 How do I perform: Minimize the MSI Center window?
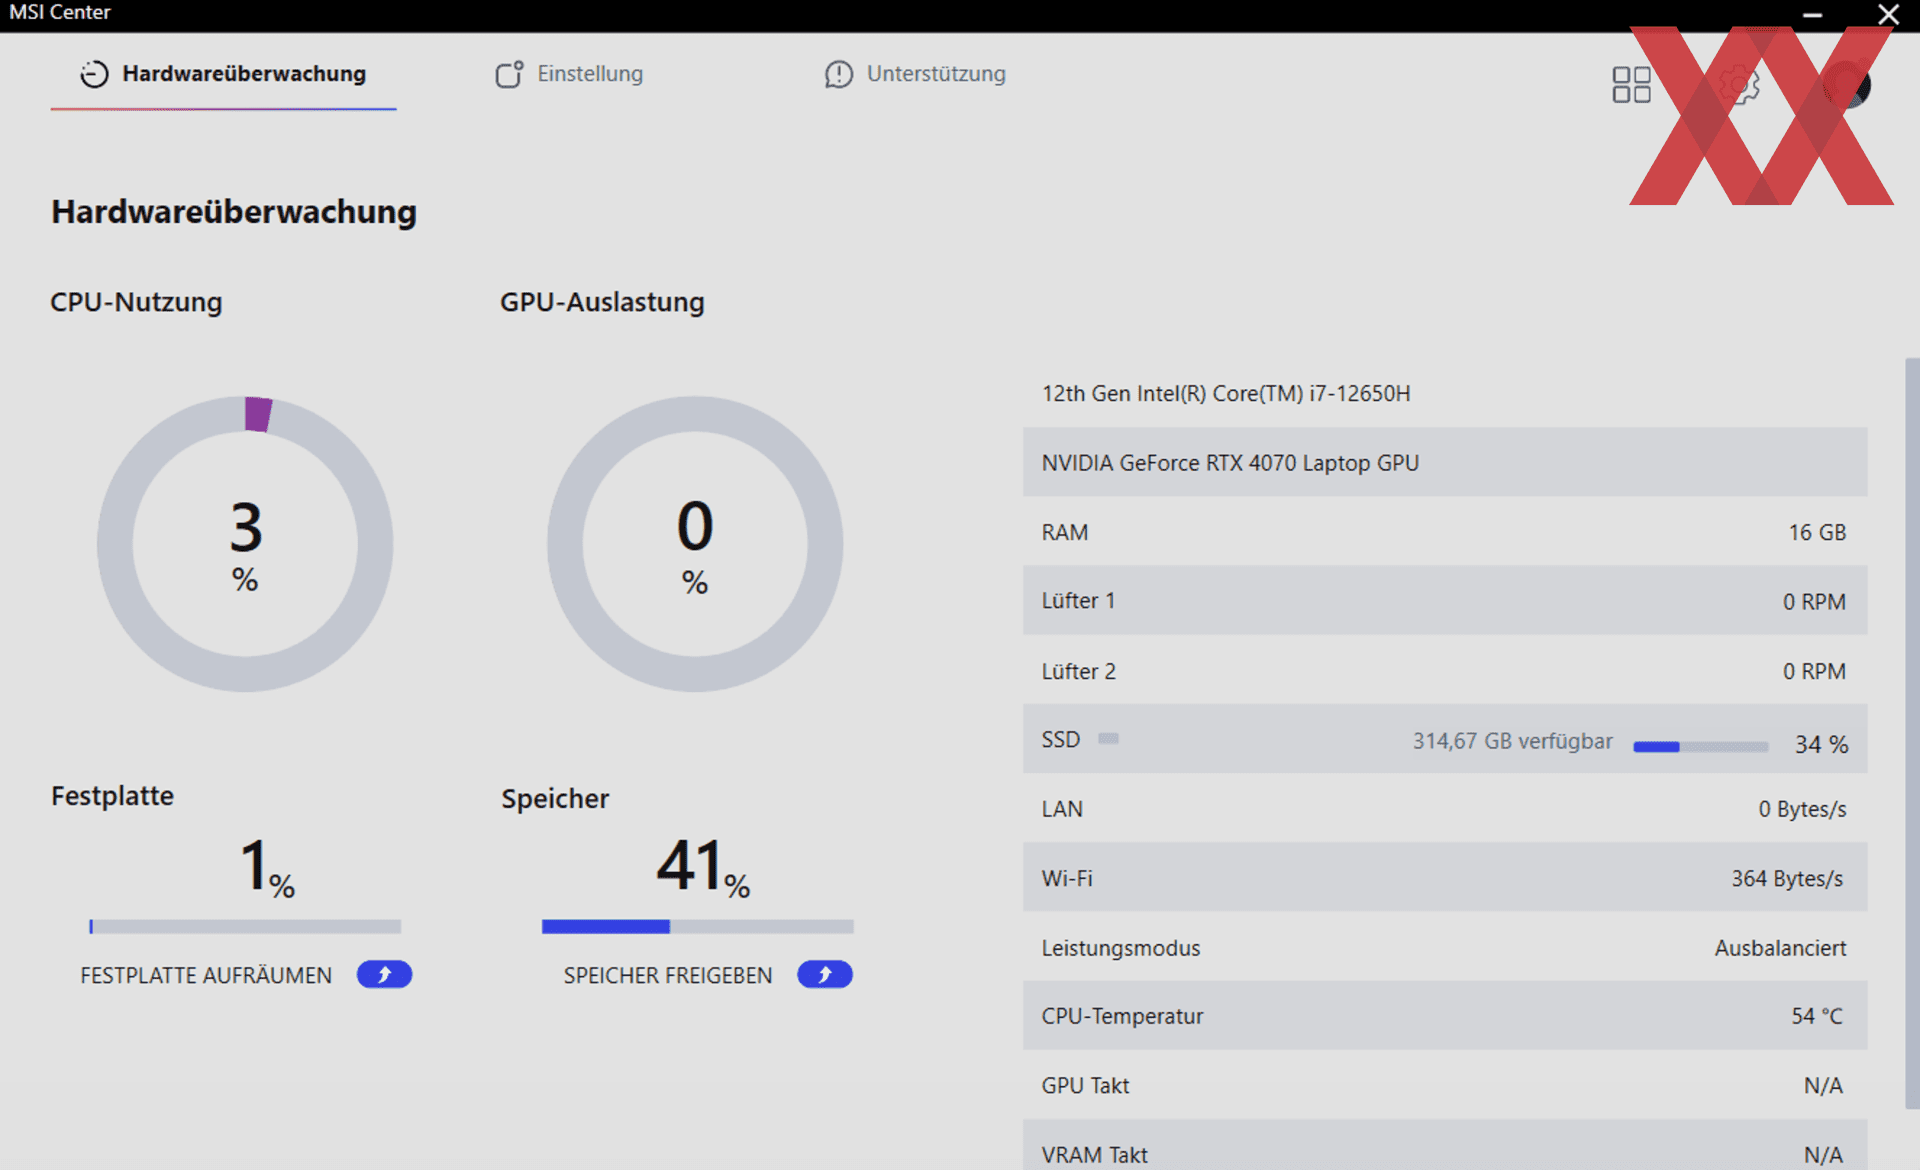[1812, 15]
